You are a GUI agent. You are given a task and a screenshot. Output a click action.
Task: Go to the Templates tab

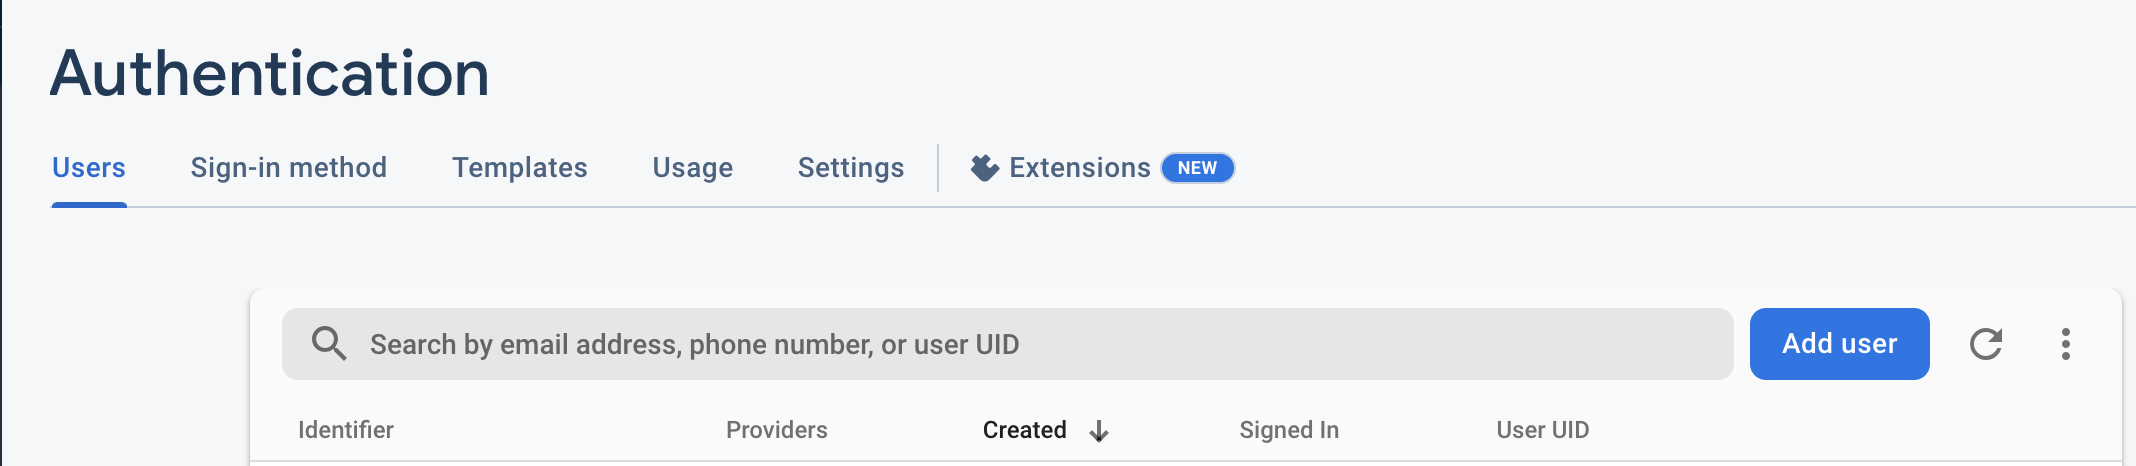520,168
